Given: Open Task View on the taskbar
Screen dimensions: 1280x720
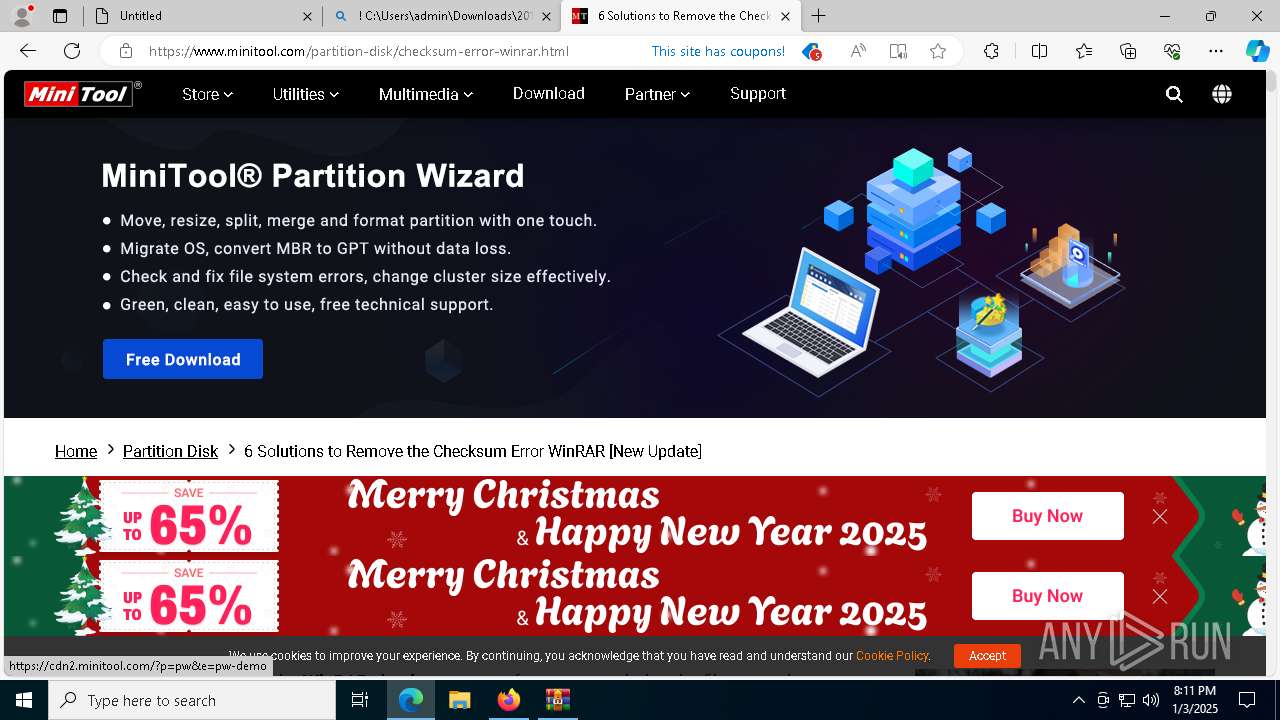Looking at the screenshot, I should pyautogui.click(x=360, y=700).
